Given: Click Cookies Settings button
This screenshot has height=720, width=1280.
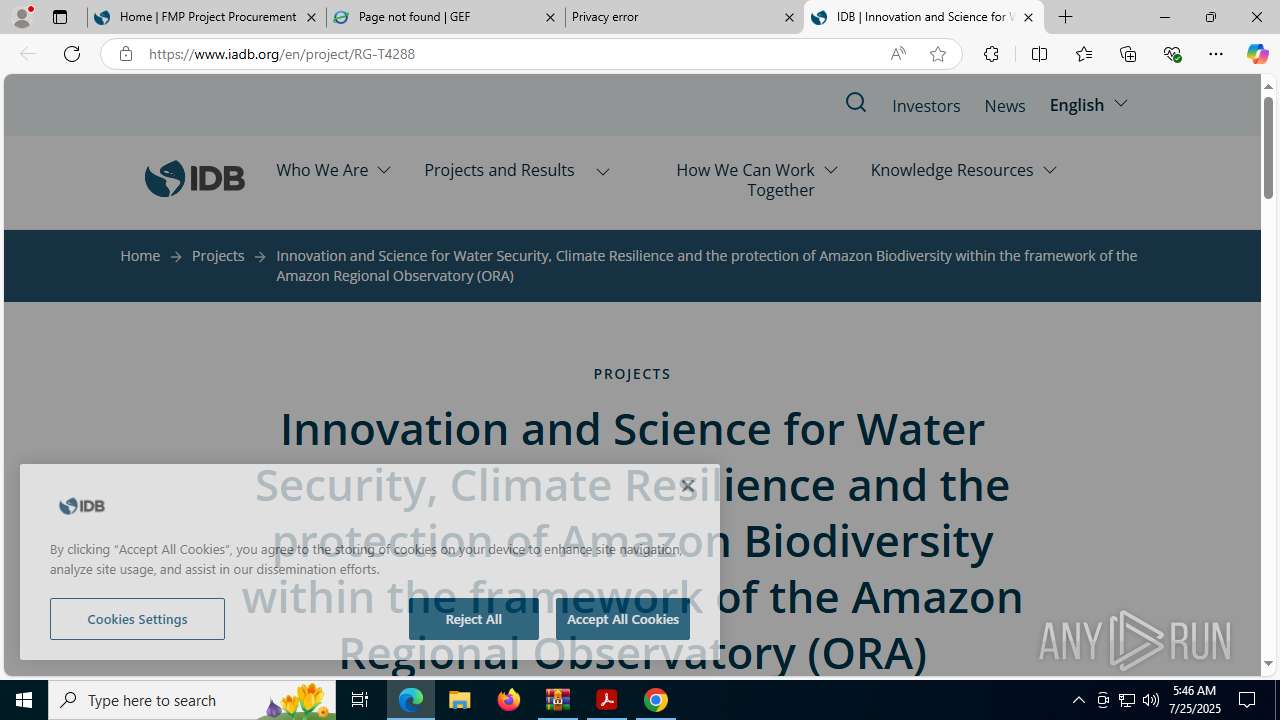Looking at the screenshot, I should click(x=137, y=619).
